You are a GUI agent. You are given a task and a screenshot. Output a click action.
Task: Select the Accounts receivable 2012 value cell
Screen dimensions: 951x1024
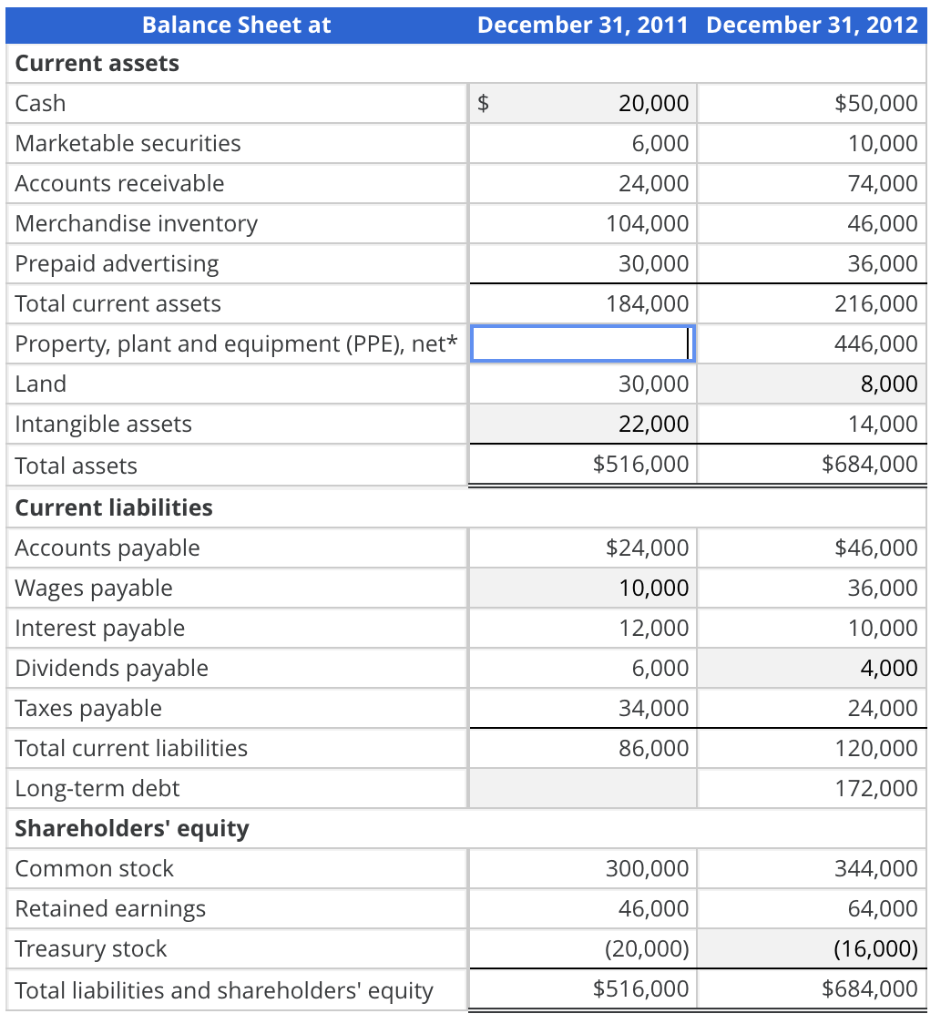[812, 183]
